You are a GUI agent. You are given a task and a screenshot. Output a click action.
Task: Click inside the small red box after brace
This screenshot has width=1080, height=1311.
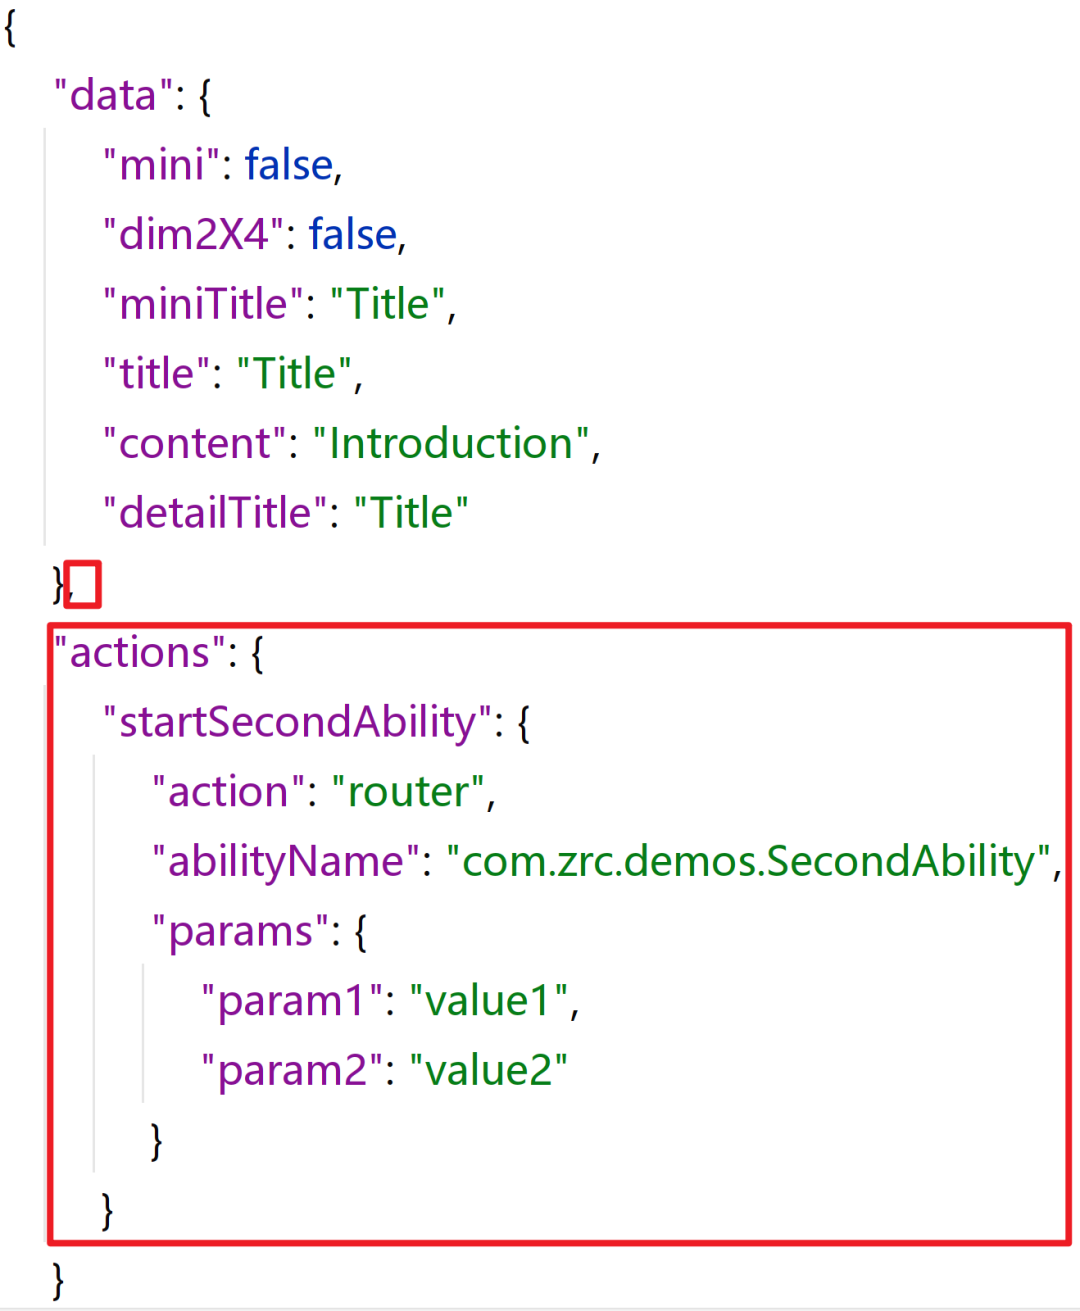coord(83,585)
